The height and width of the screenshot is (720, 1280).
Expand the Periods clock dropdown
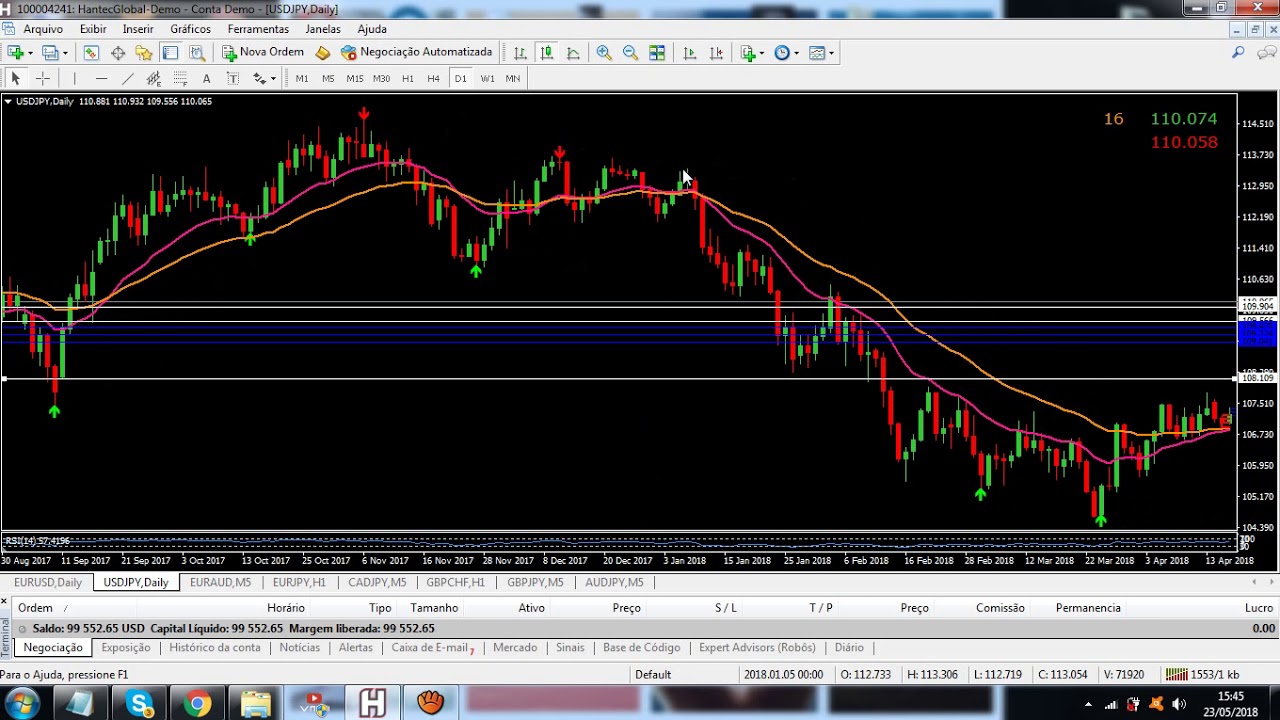coord(796,53)
